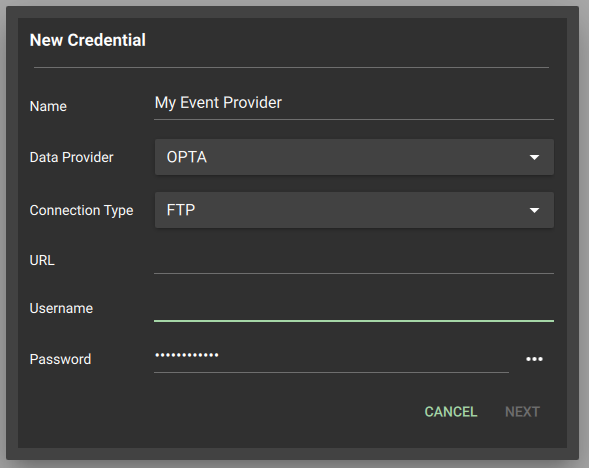Reveal password using the three-dots icon
Screen dimensions: 589x468
pyautogui.click(x=534, y=359)
